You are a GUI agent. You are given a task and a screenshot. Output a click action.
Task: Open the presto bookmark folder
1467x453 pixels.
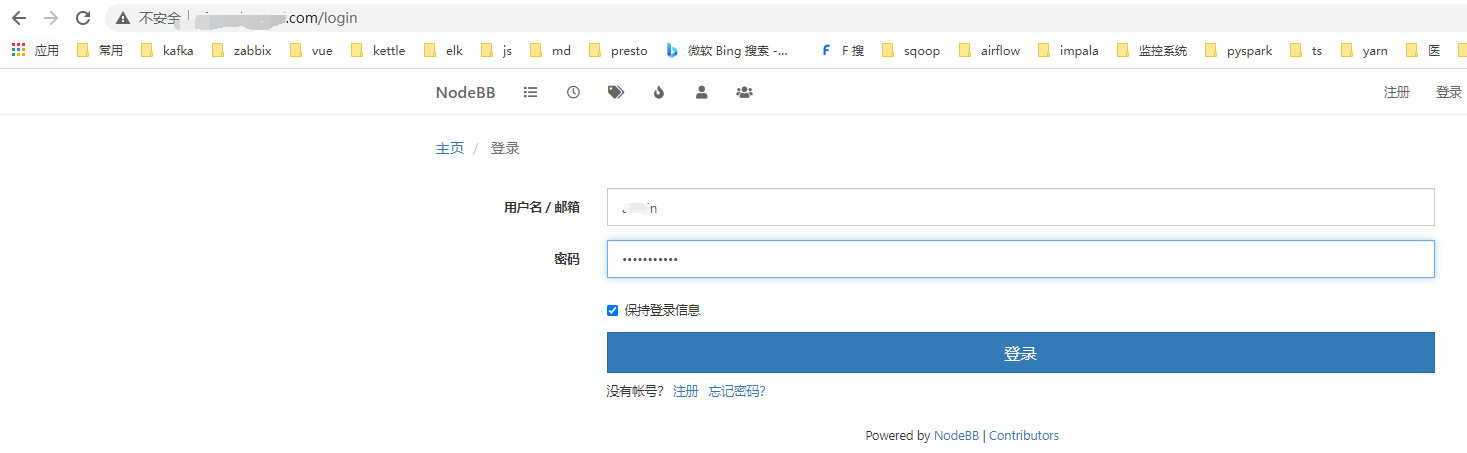pos(618,50)
